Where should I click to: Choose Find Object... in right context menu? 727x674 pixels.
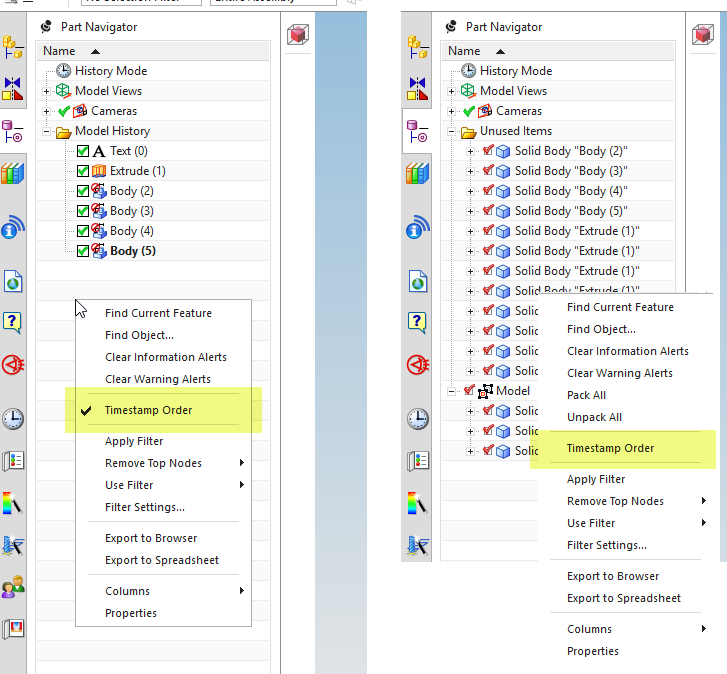[x=625, y=329]
